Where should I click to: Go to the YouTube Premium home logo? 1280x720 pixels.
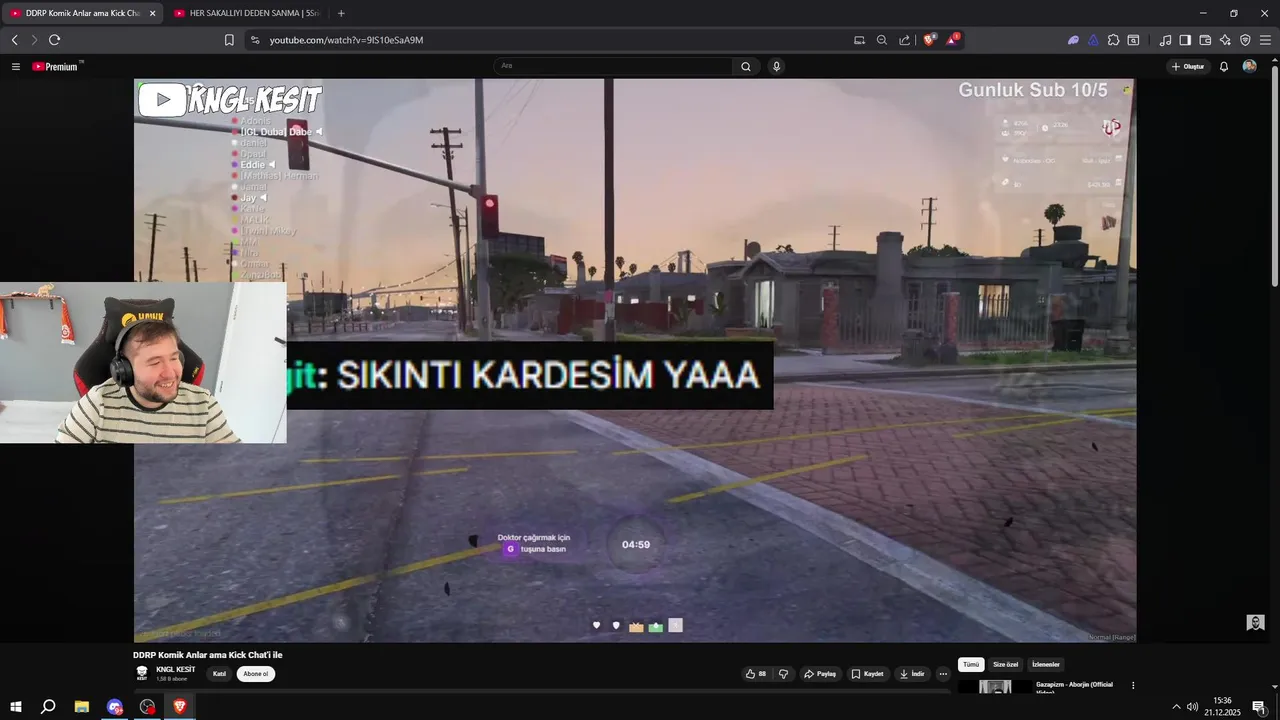pos(57,66)
